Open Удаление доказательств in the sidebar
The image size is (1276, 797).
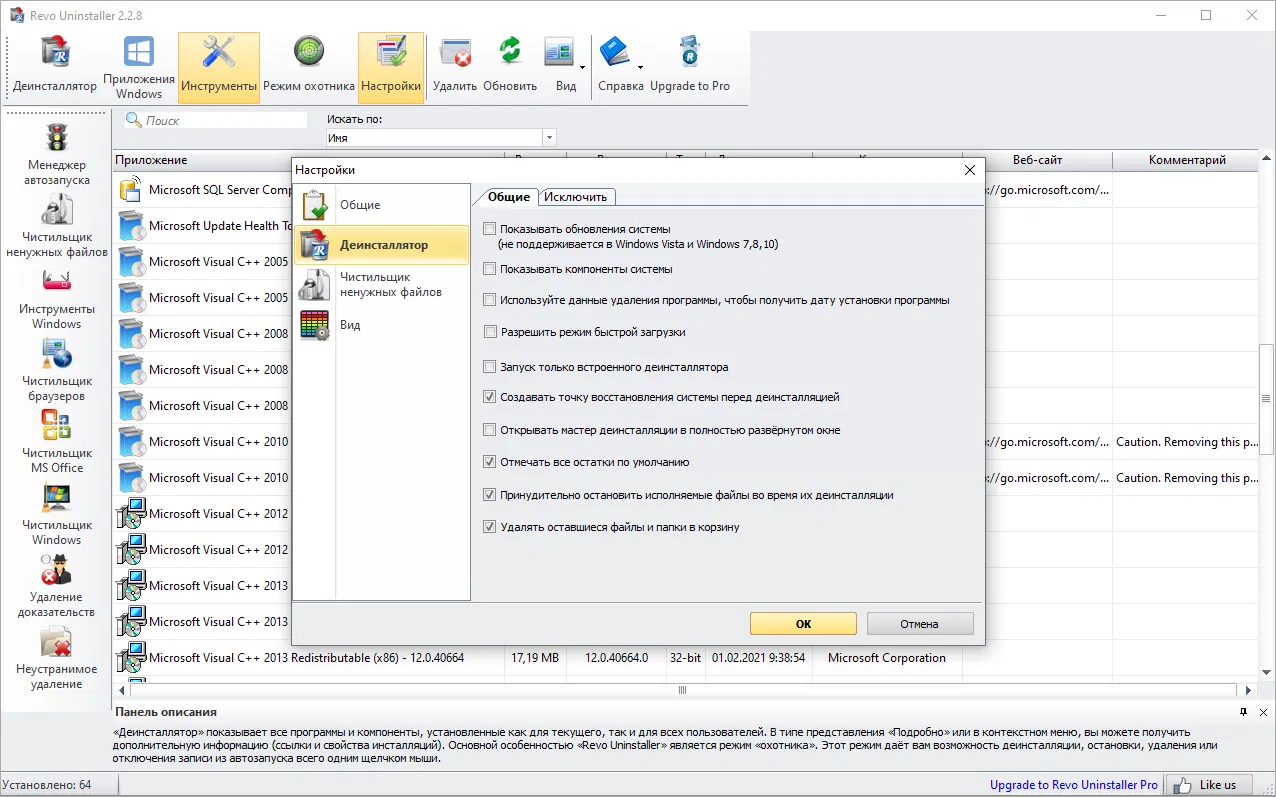coord(57,587)
